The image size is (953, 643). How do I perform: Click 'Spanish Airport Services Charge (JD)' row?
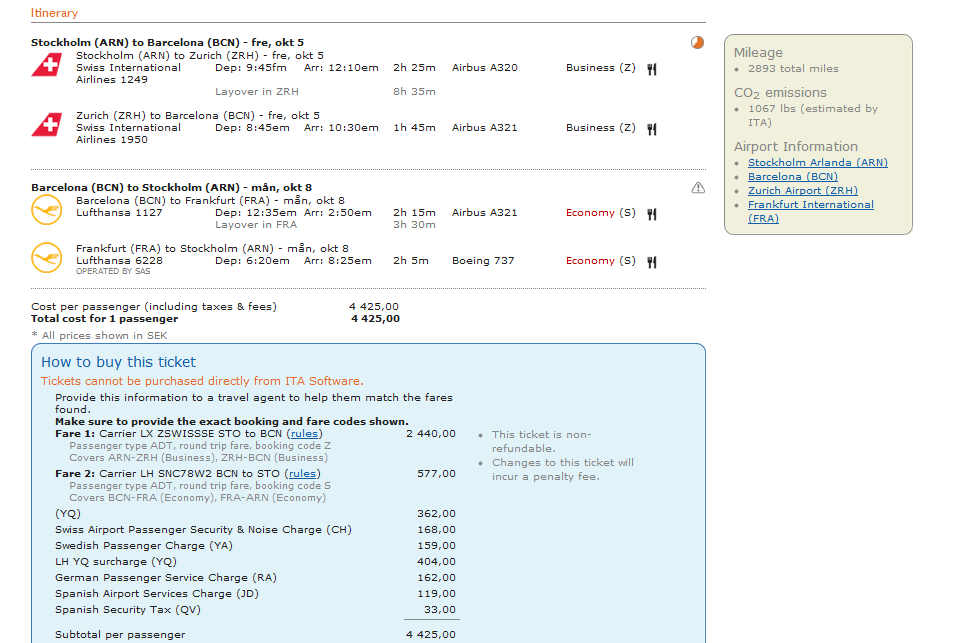[x=255, y=594]
